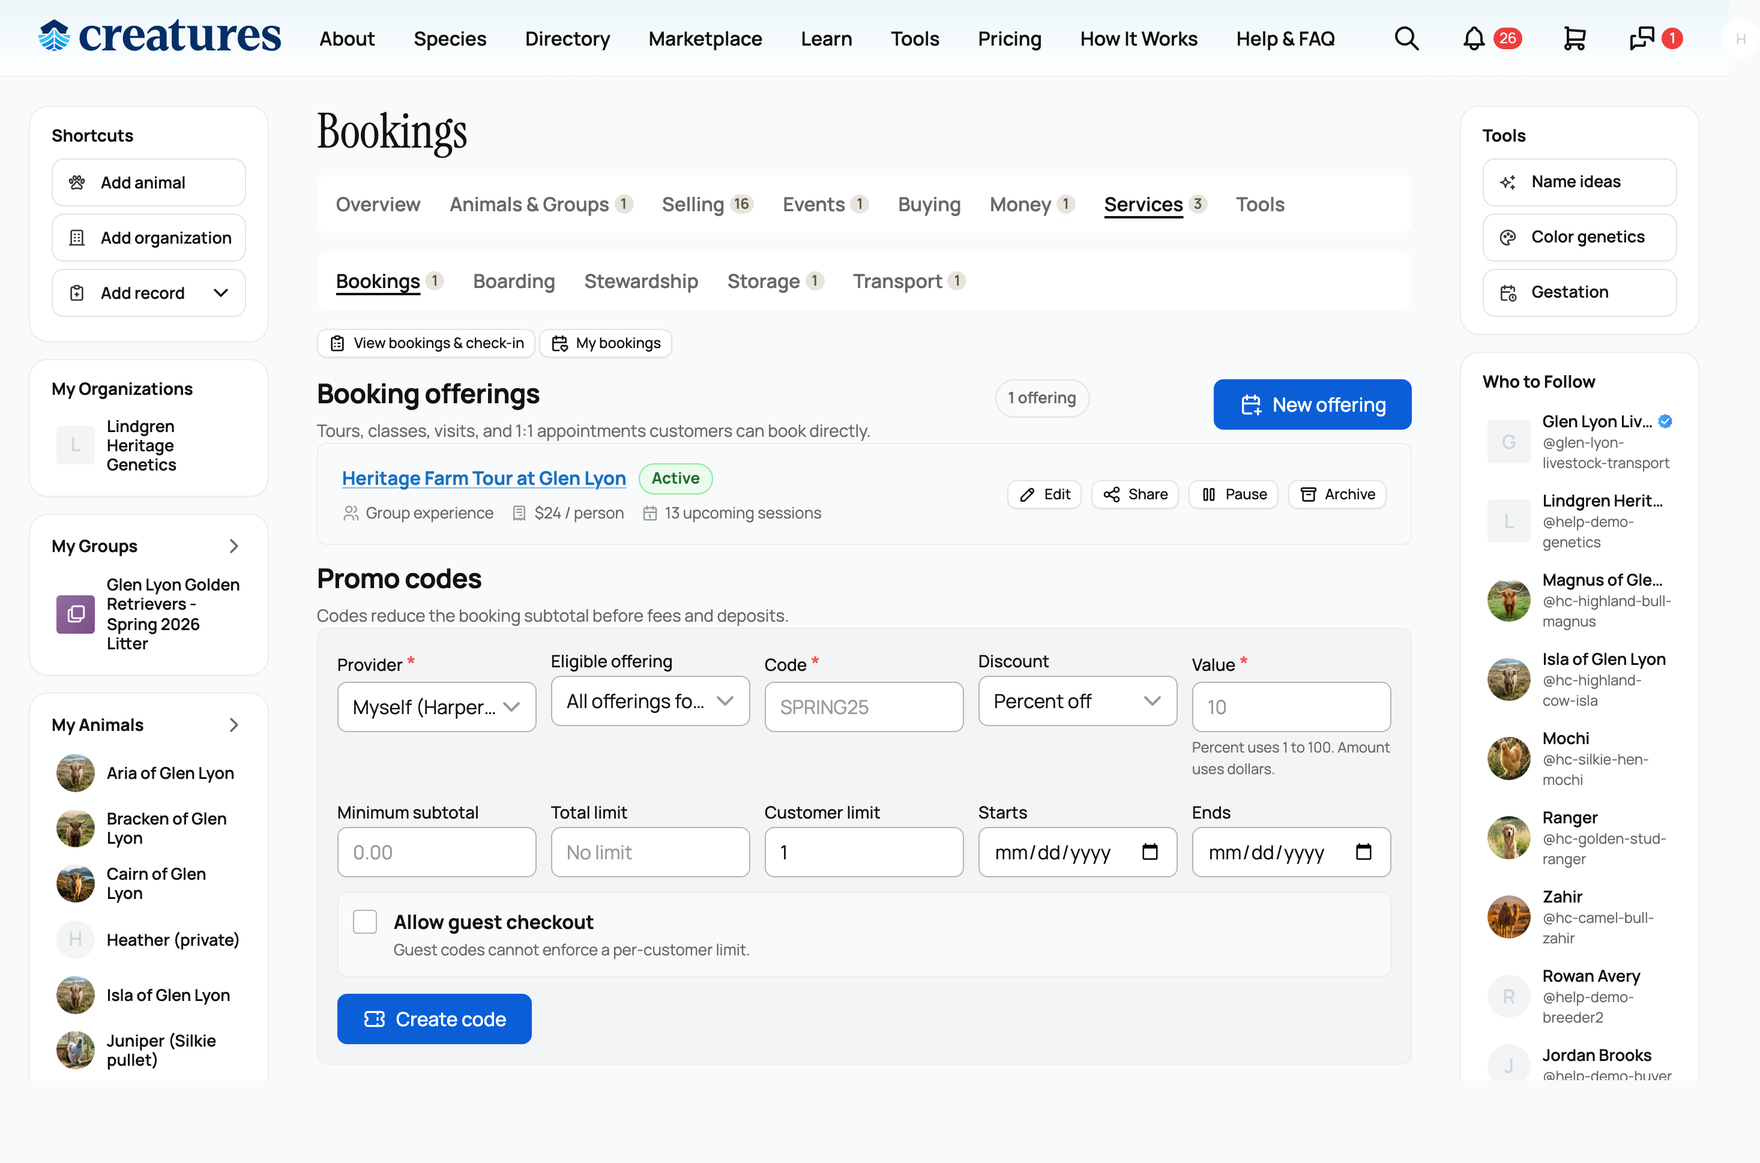Click Ranger's avatar in Who to Follow
This screenshot has height=1163, width=1760.
1508,838
